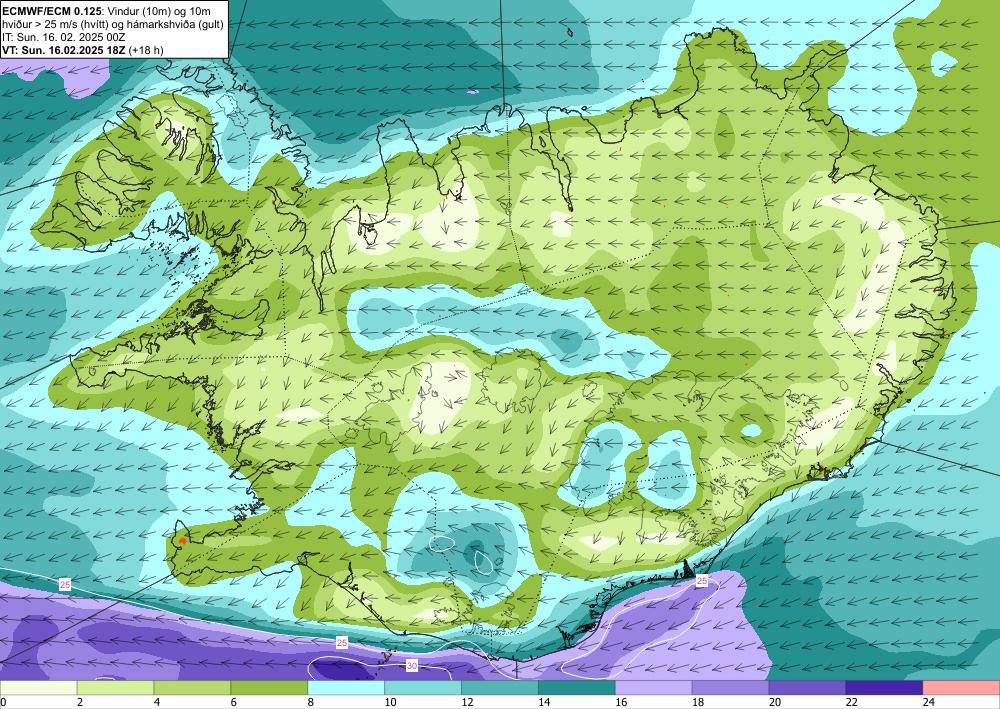Click the pink above-24 m/s legend swatch
The height and width of the screenshot is (709, 1000).
click(x=961, y=688)
